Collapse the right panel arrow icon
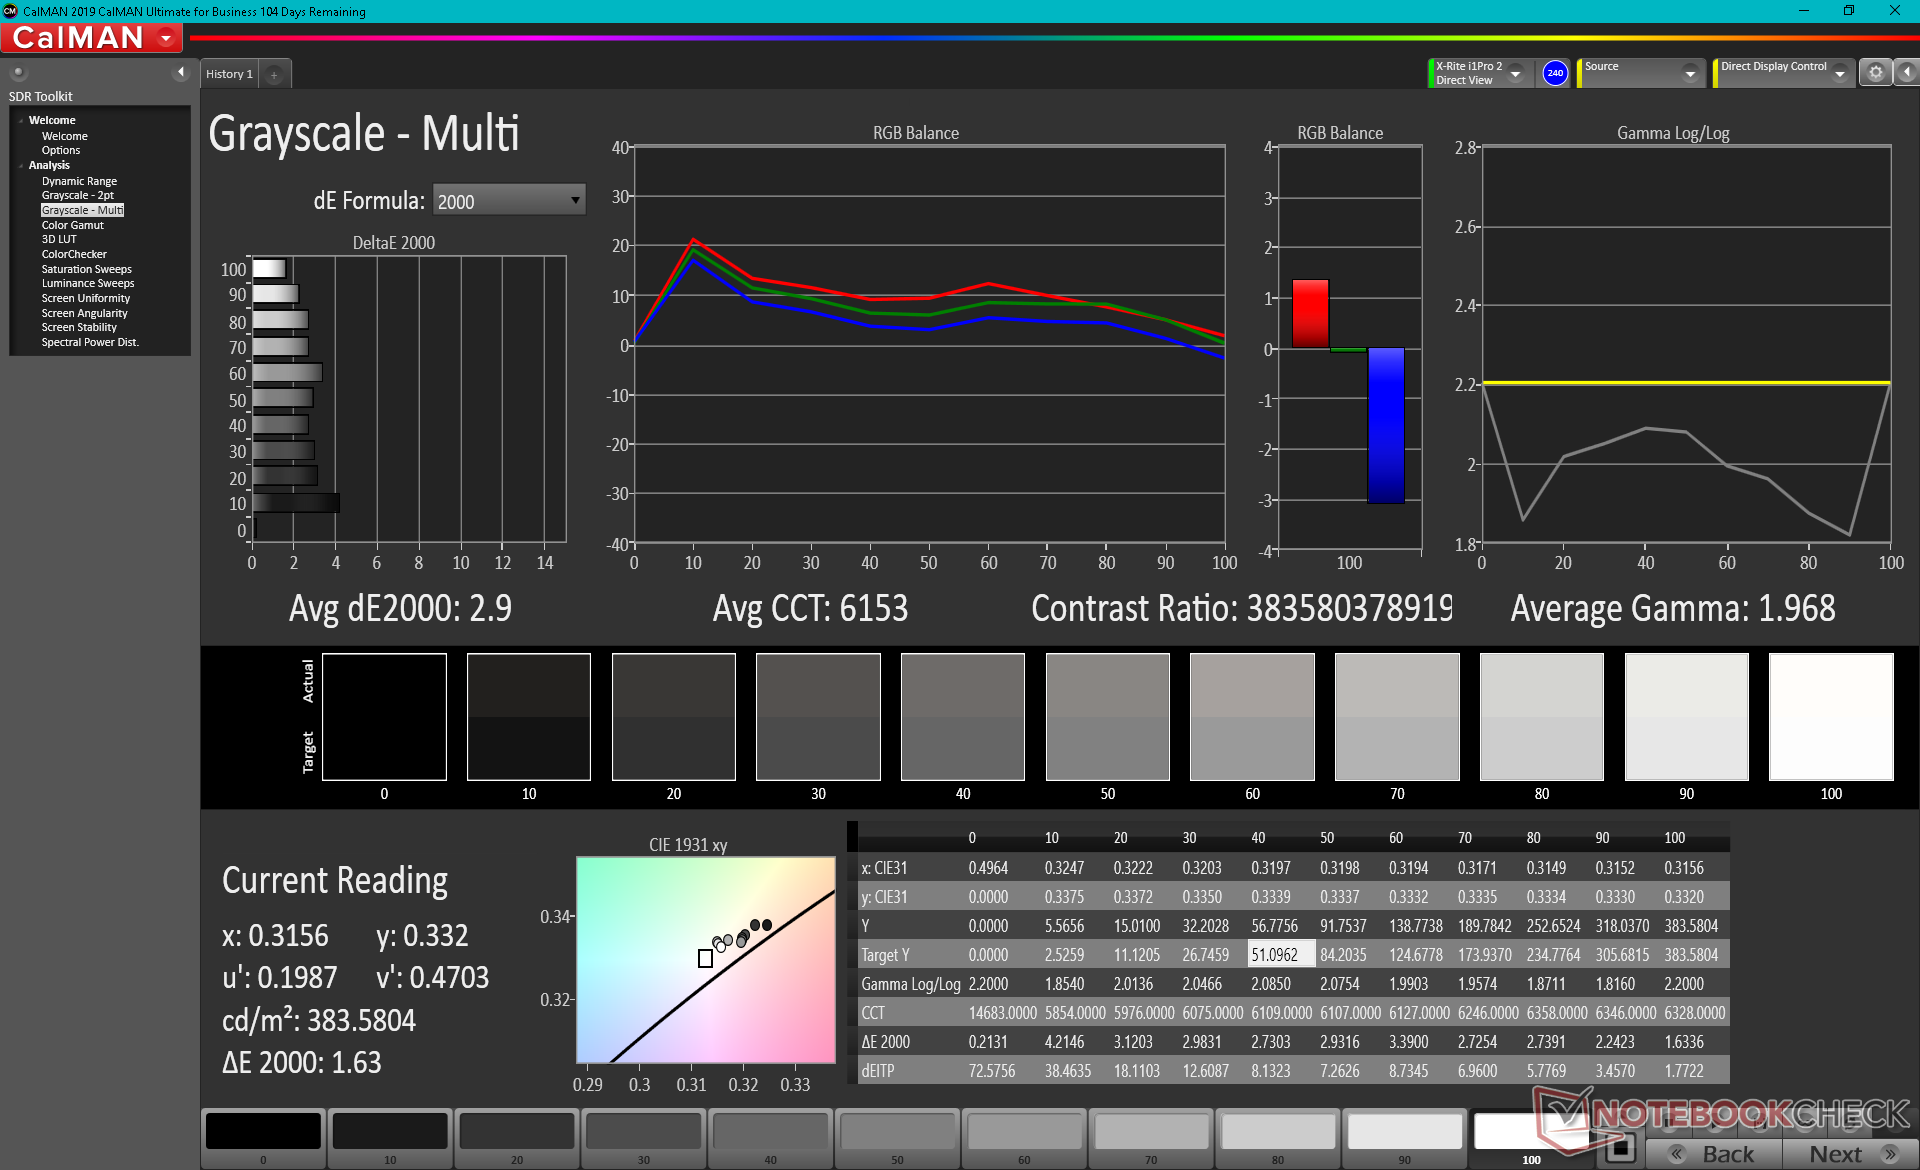1920x1170 pixels. 1906,73
